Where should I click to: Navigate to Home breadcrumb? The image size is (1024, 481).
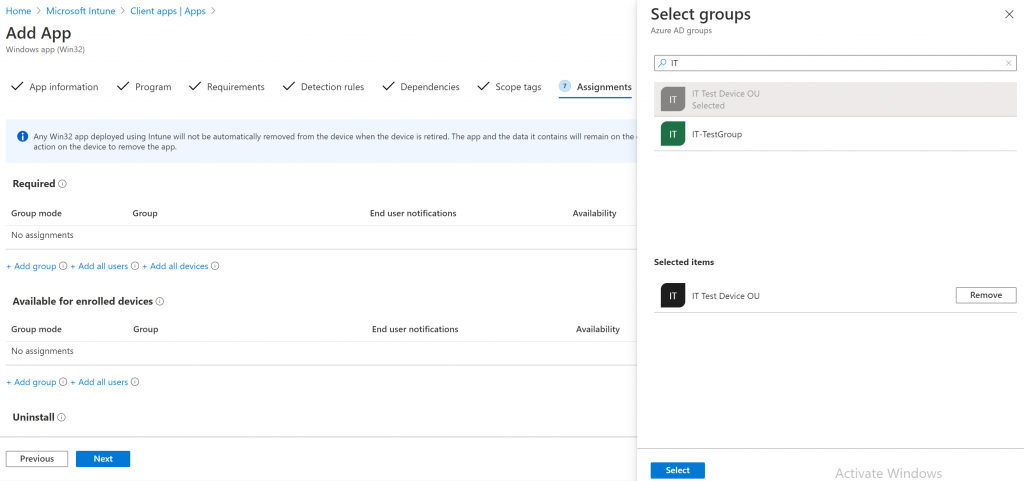pyautogui.click(x=18, y=11)
